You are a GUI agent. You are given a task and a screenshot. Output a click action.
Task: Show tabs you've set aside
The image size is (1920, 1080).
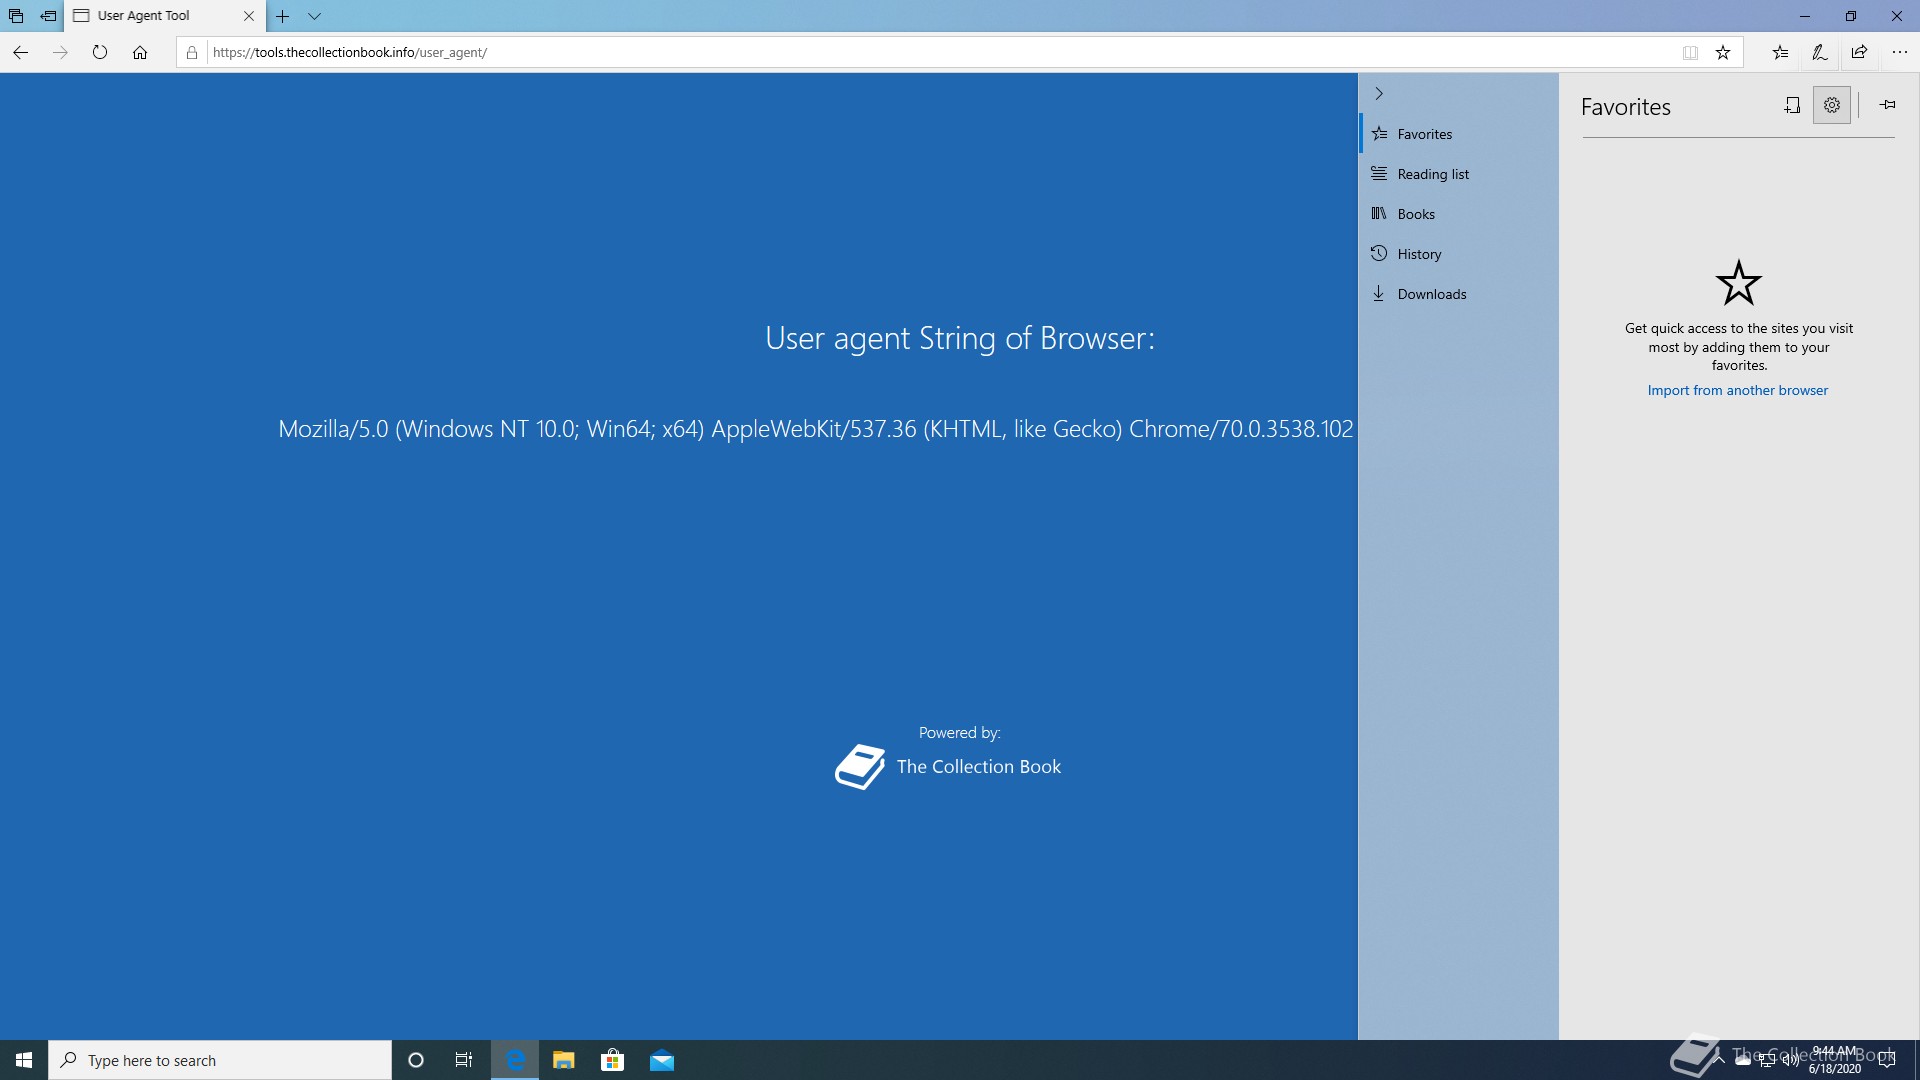[16, 16]
